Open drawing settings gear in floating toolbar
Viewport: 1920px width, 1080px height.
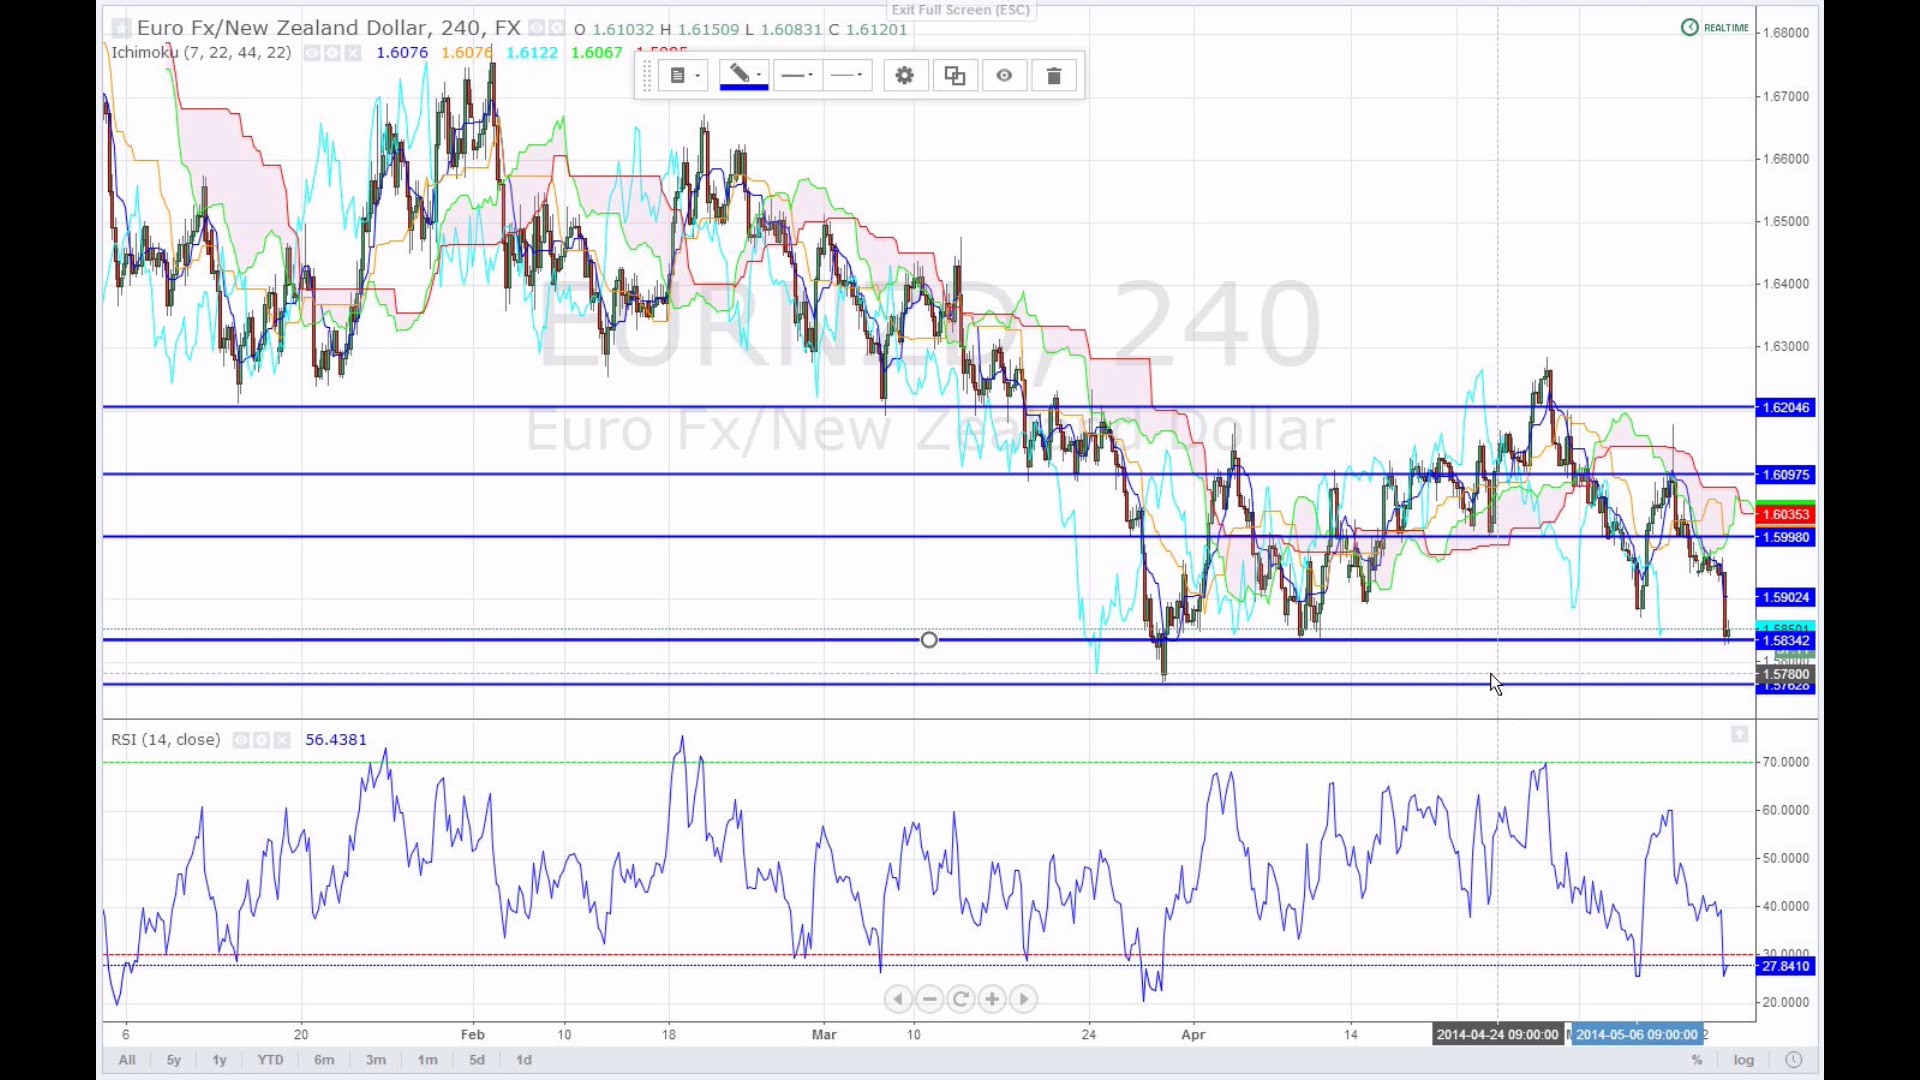(904, 76)
